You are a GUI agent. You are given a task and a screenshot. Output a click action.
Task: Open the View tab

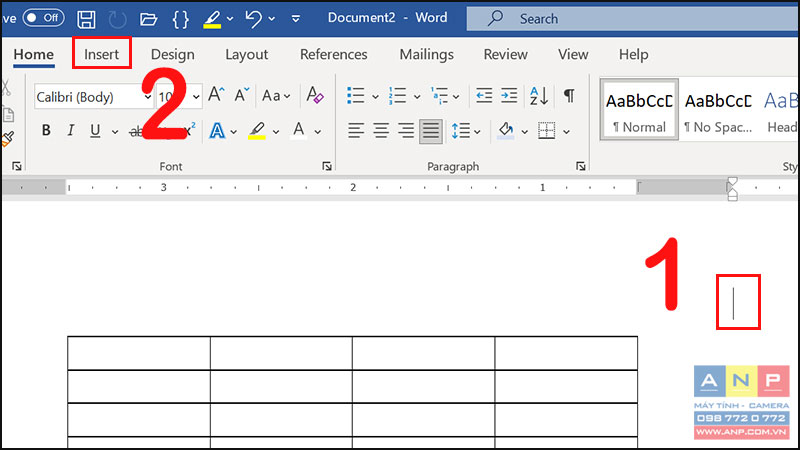coord(573,55)
